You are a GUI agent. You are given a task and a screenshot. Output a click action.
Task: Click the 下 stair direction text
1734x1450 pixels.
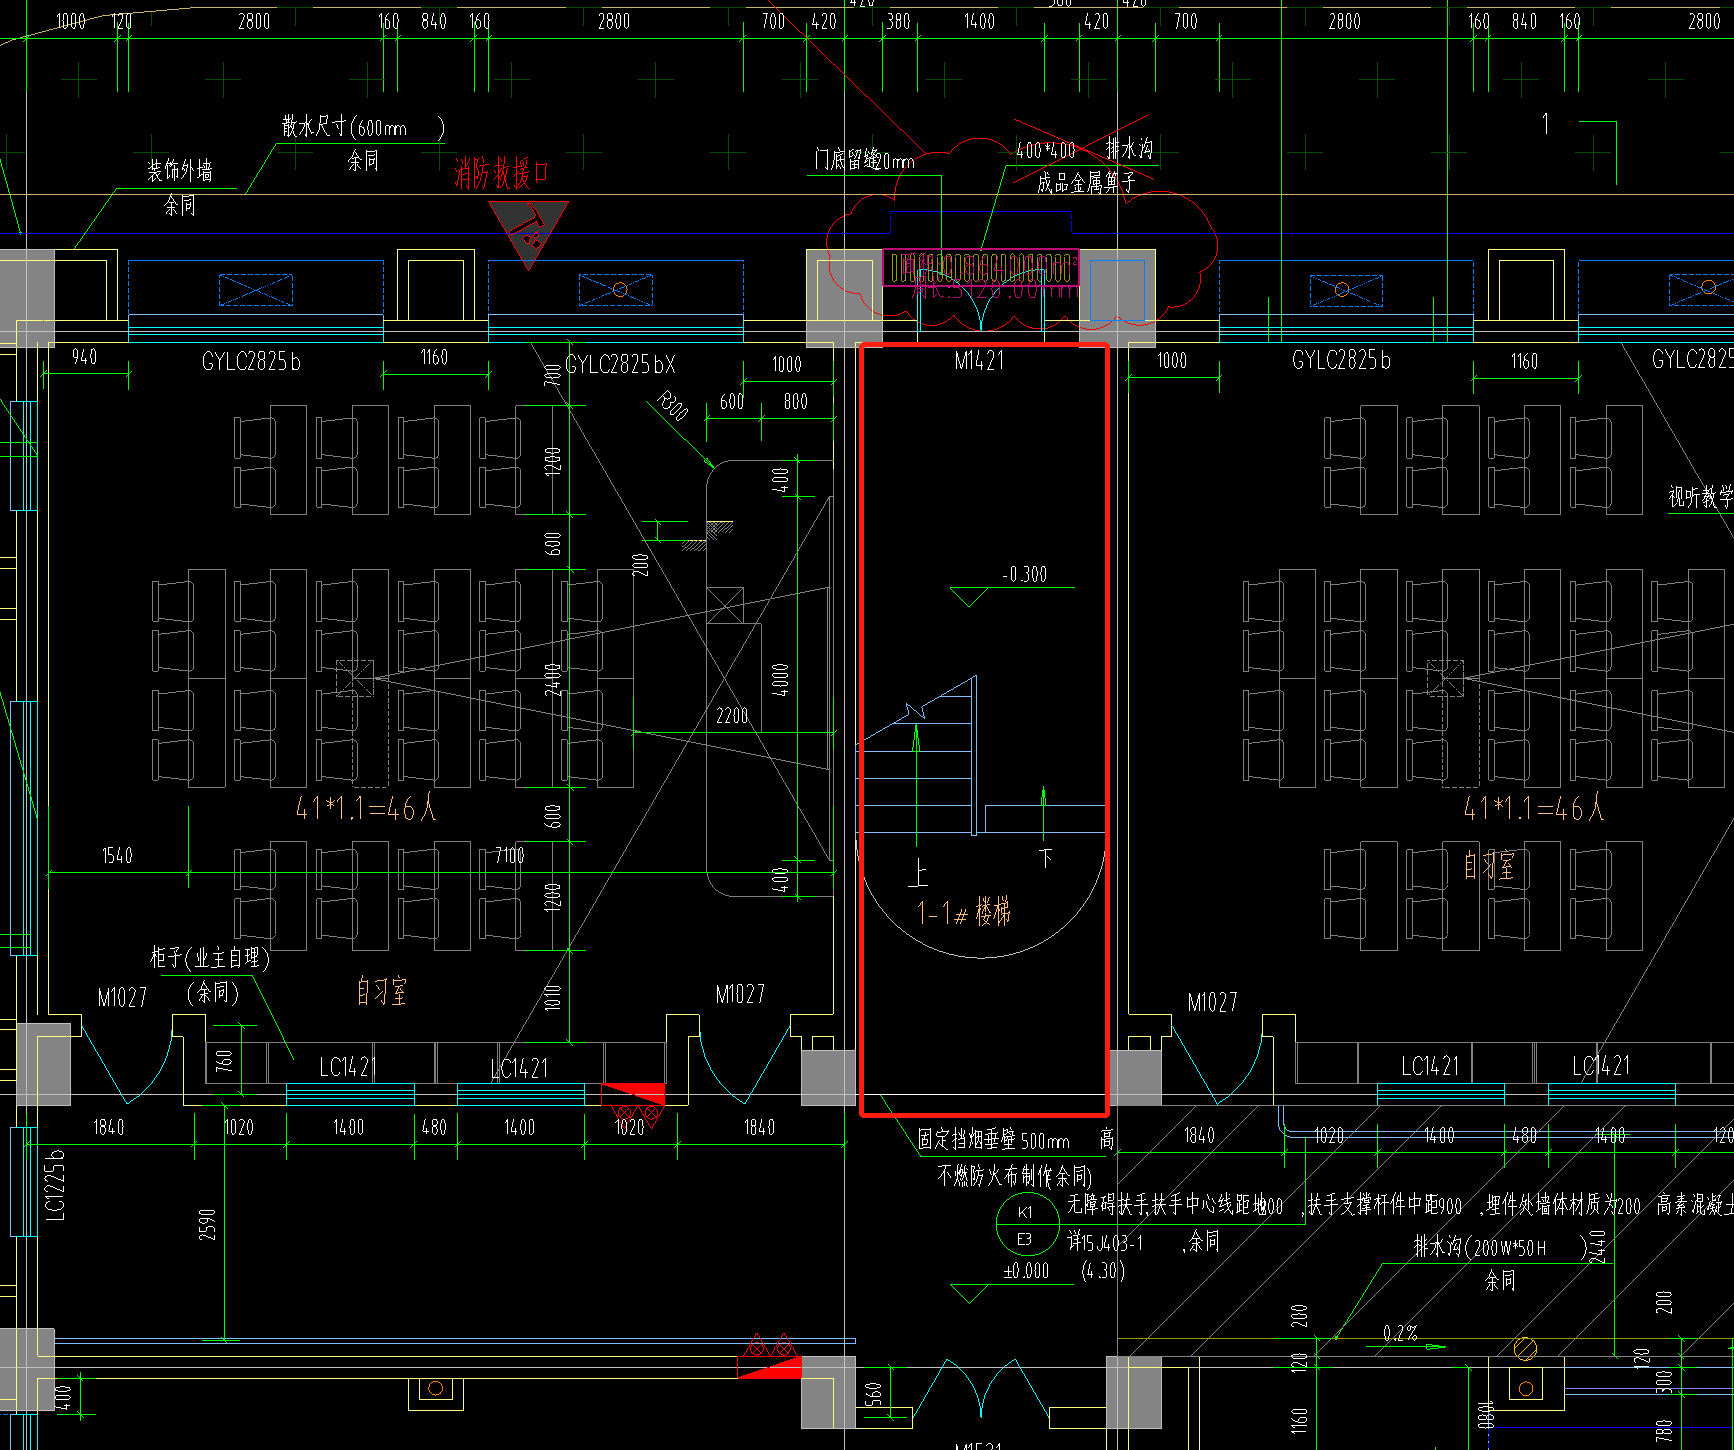(x=1045, y=858)
